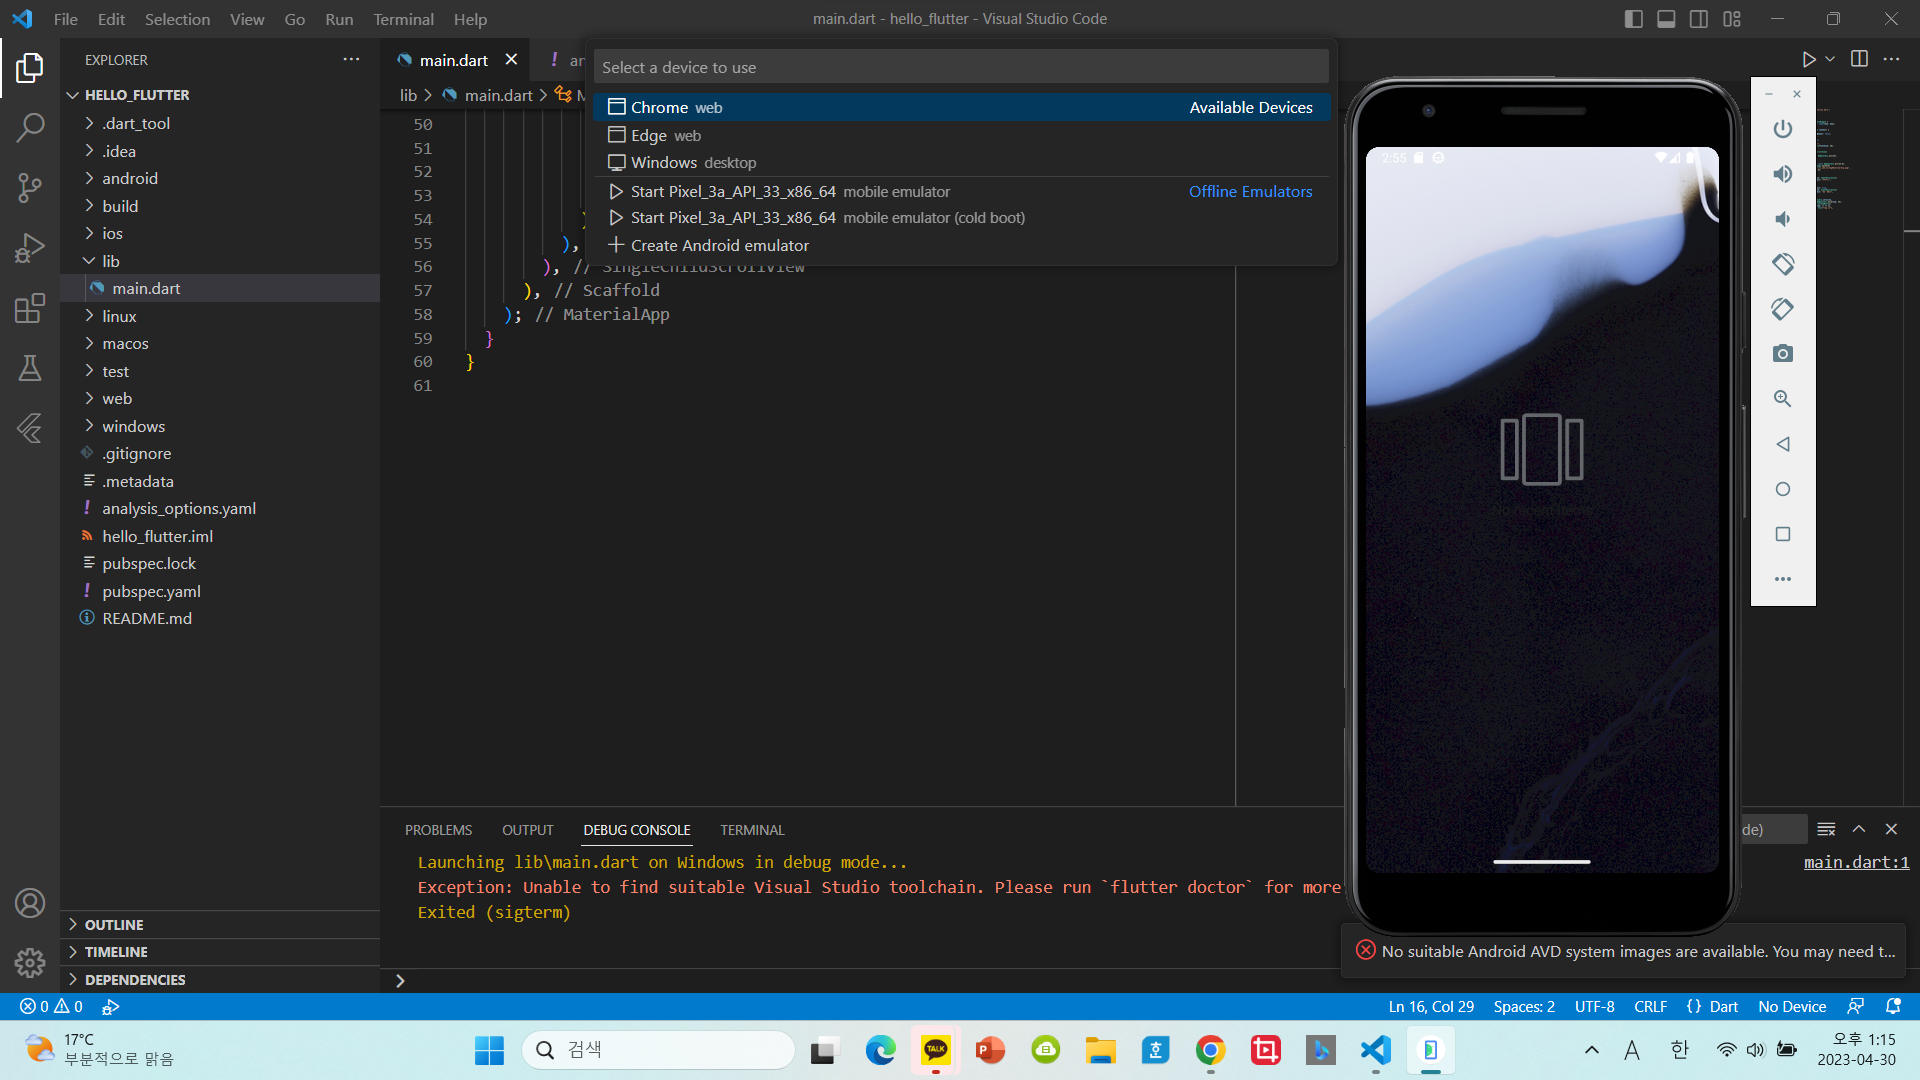
Task: Open the Run and Debug view
Action: (30, 247)
